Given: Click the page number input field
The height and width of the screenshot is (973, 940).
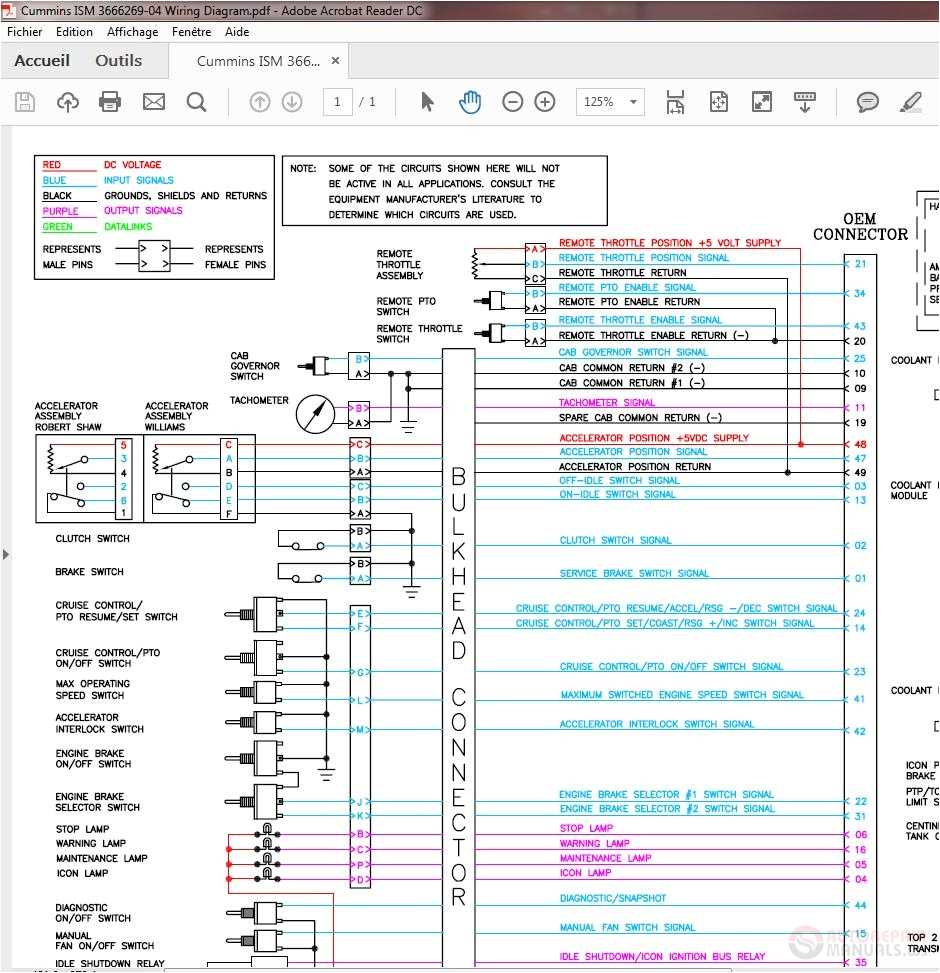Looking at the screenshot, I should click(x=337, y=102).
